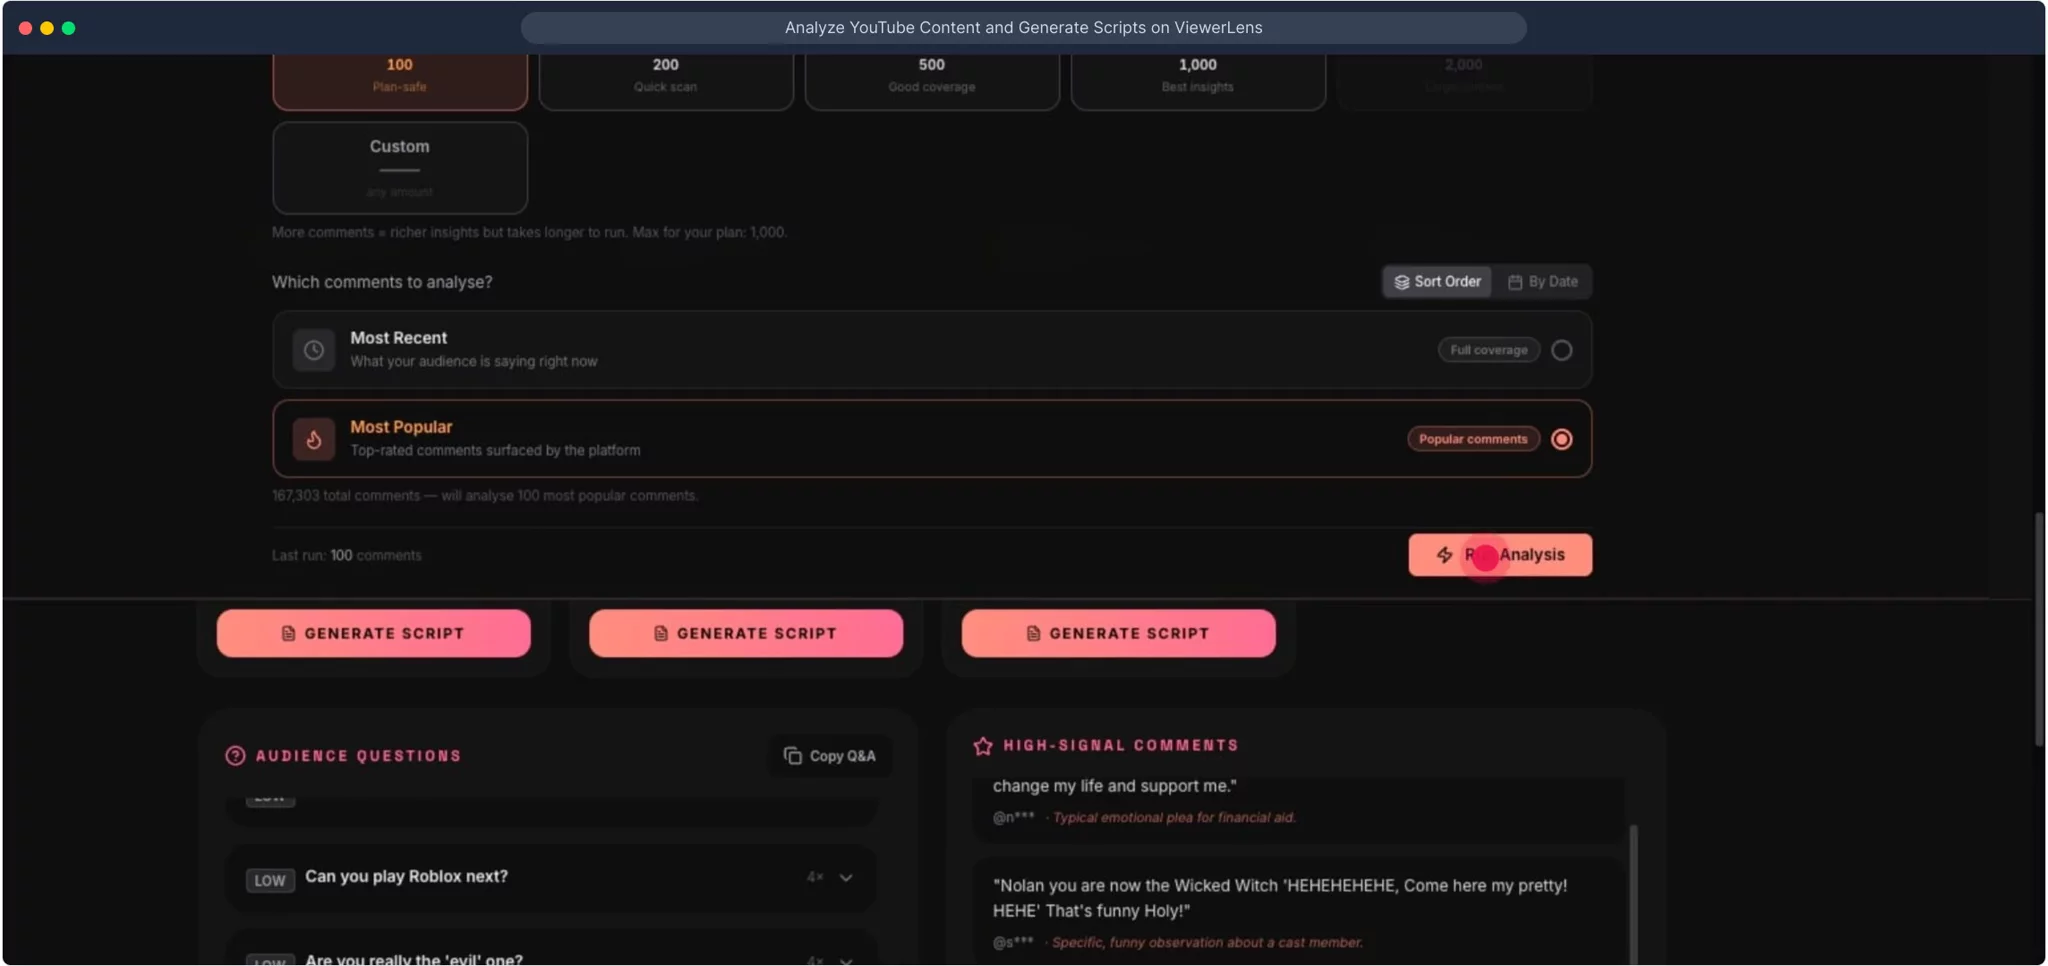2048x966 pixels.
Task: Click the By Date calendar icon
Action: 1515,282
